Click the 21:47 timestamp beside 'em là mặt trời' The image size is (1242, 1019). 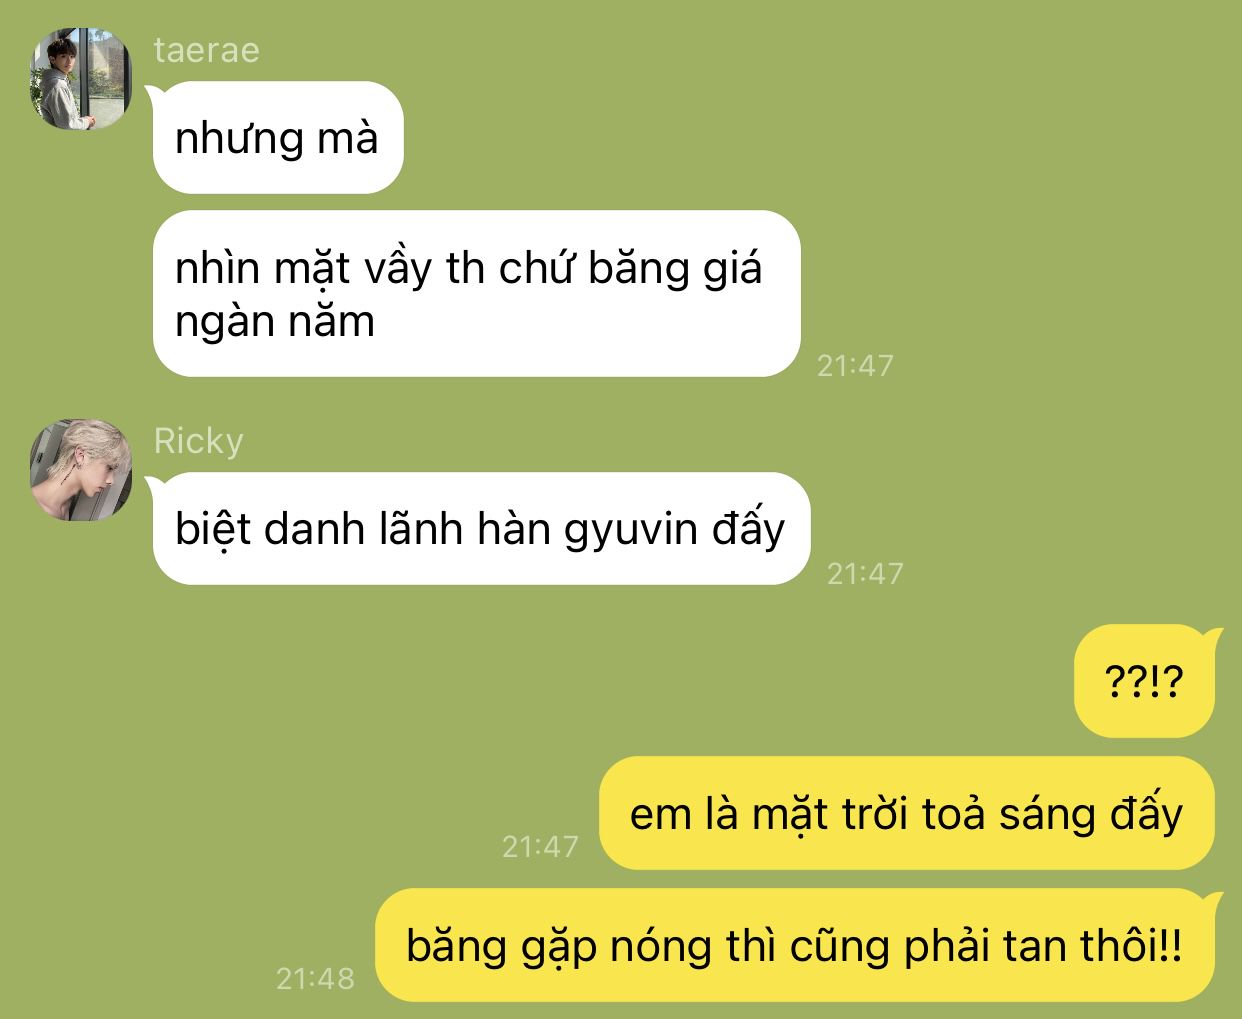tap(540, 847)
